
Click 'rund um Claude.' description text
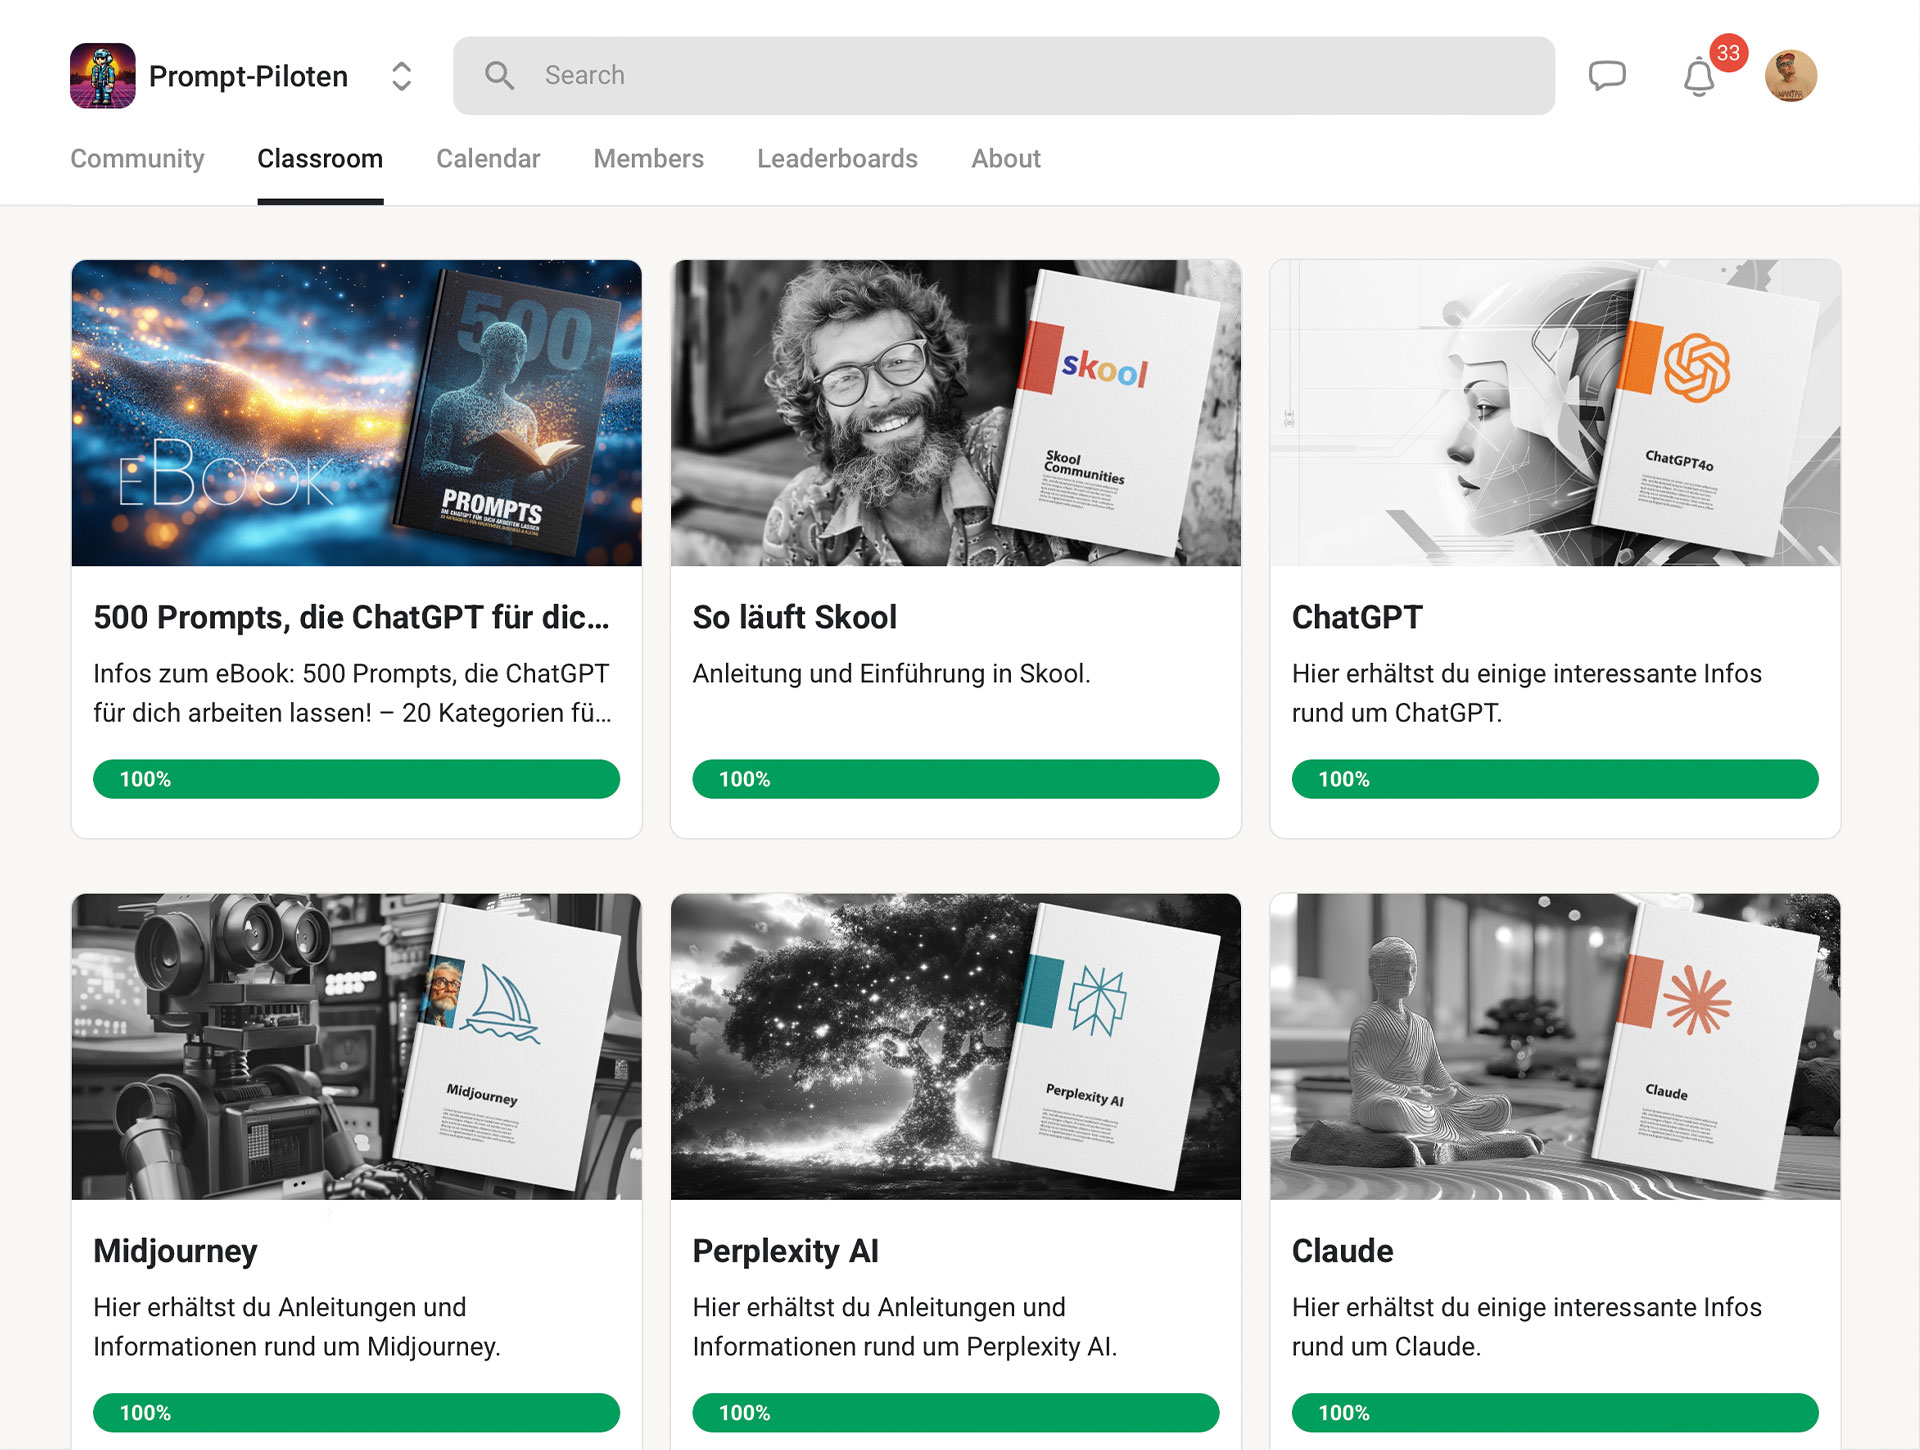(x=1386, y=1347)
